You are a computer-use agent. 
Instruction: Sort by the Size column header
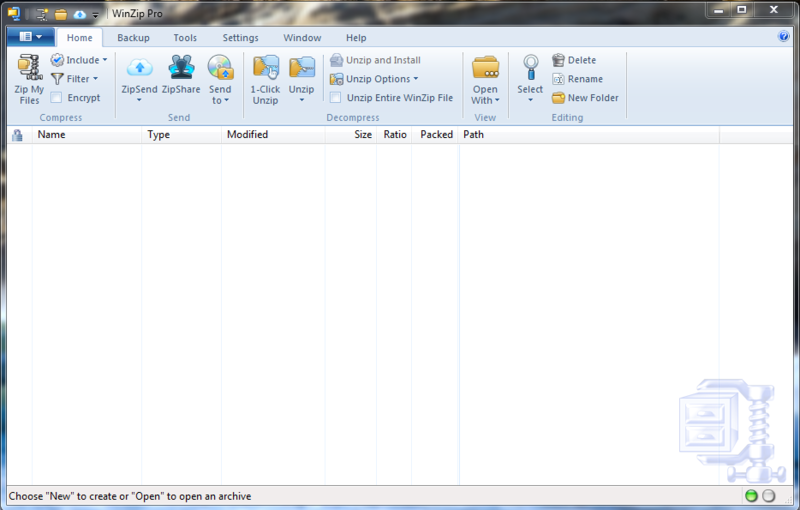point(351,135)
